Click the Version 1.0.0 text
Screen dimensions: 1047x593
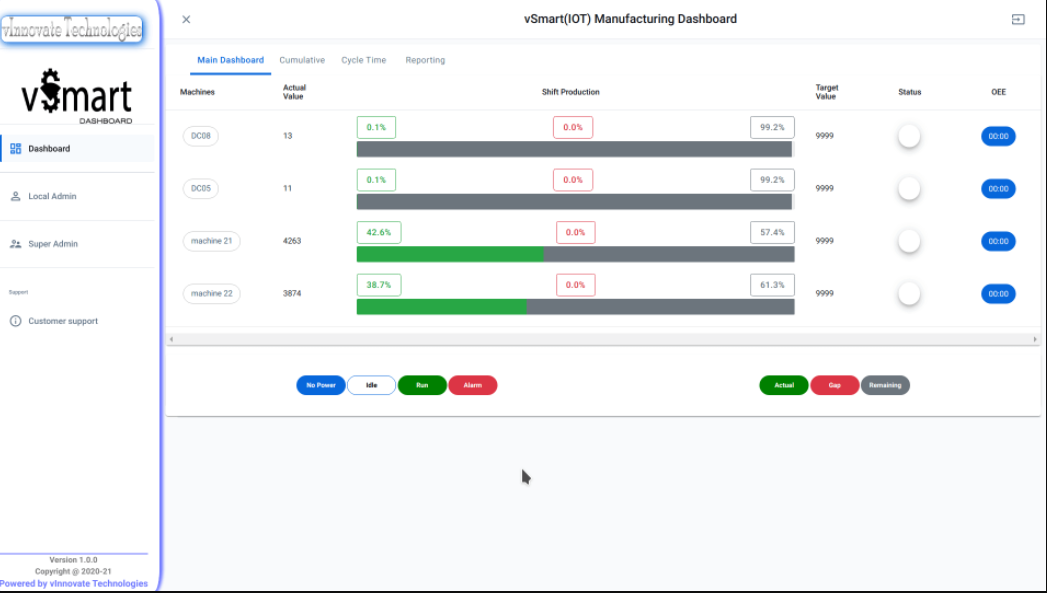coord(73,560)
